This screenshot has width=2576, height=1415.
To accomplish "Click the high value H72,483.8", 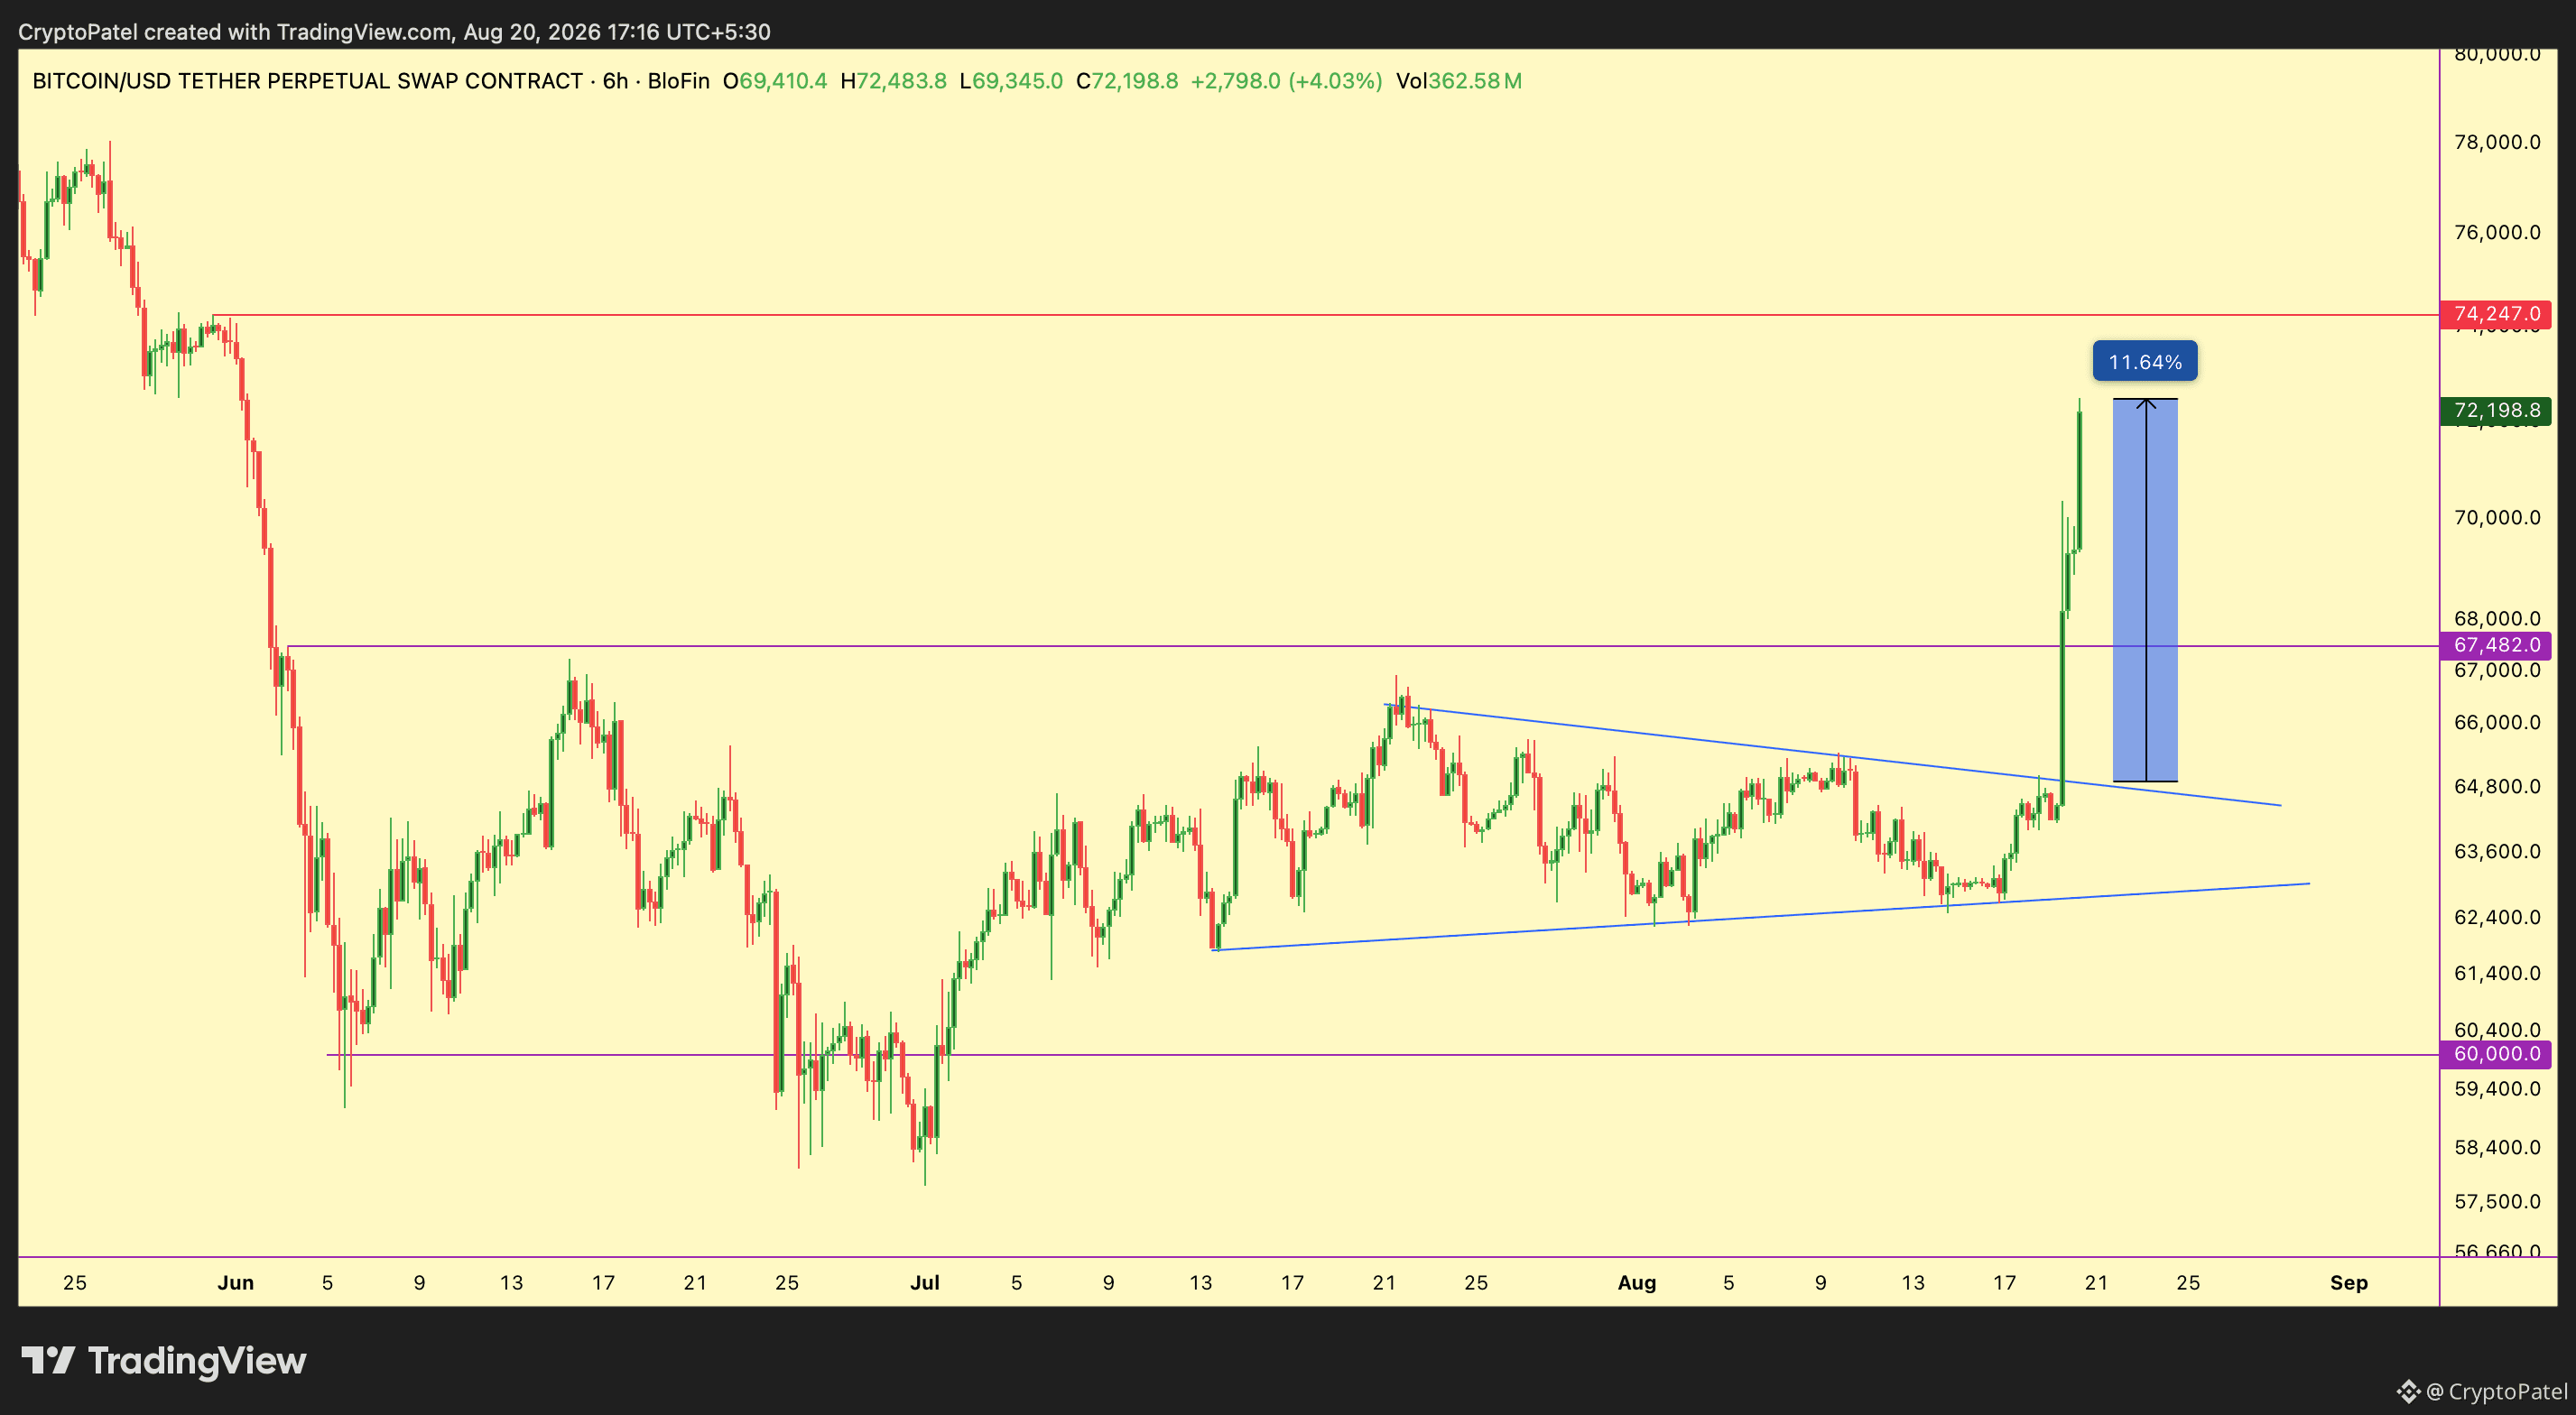I will [x=893, y=81].
